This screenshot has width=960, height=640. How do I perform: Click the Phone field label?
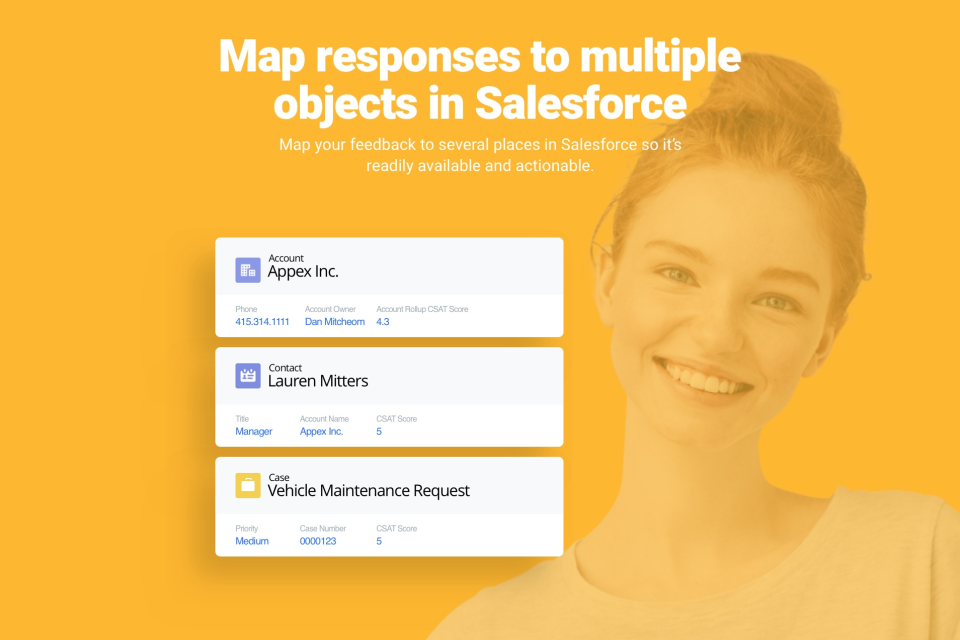(x=246, y=309)
